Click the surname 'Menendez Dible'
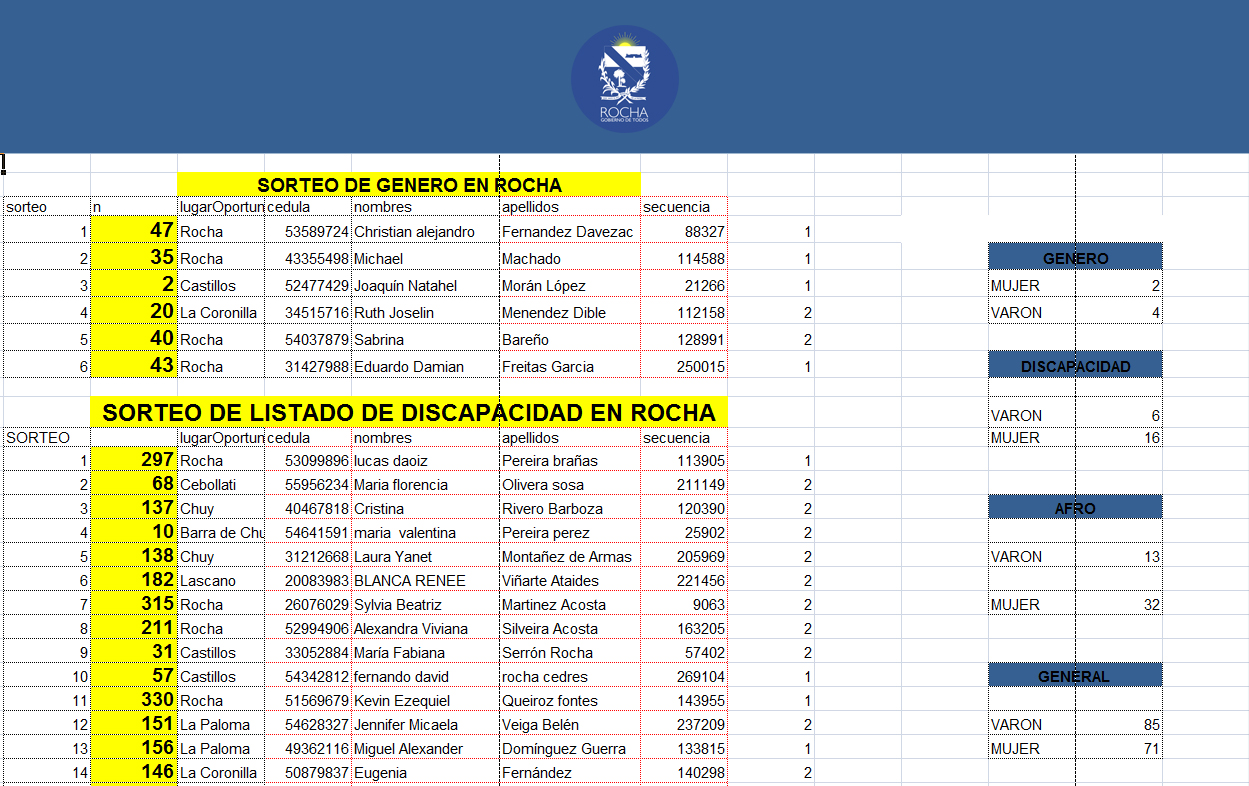Image resolution: width=1249 pixels, height=786 pixels. [554, 312]
